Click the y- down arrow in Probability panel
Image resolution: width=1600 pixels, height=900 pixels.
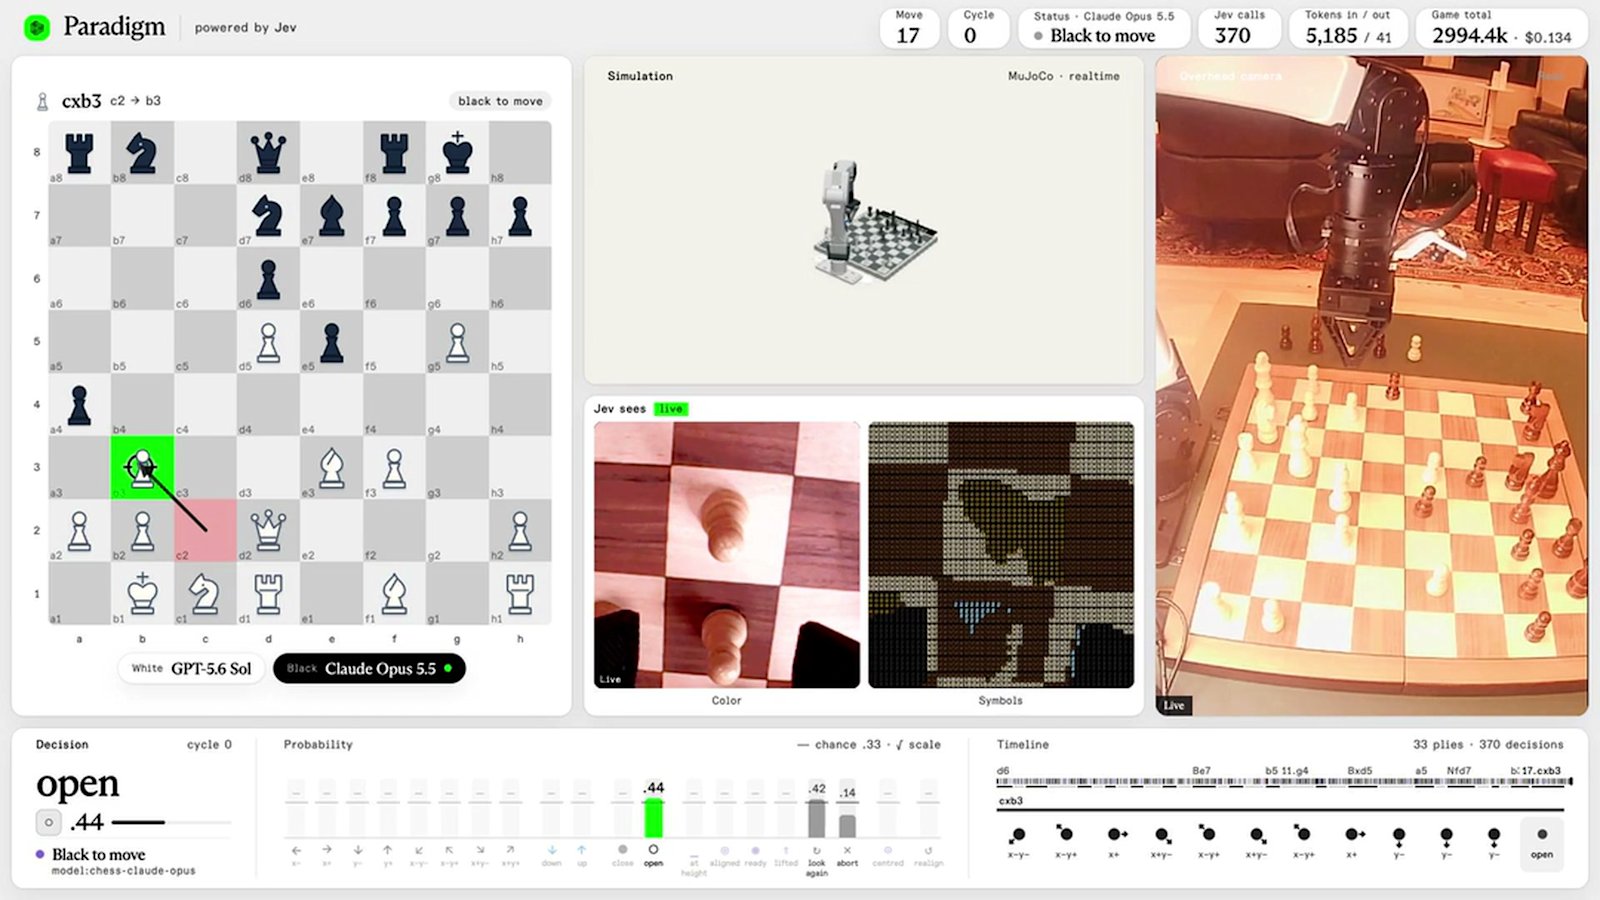pos(358,850)
